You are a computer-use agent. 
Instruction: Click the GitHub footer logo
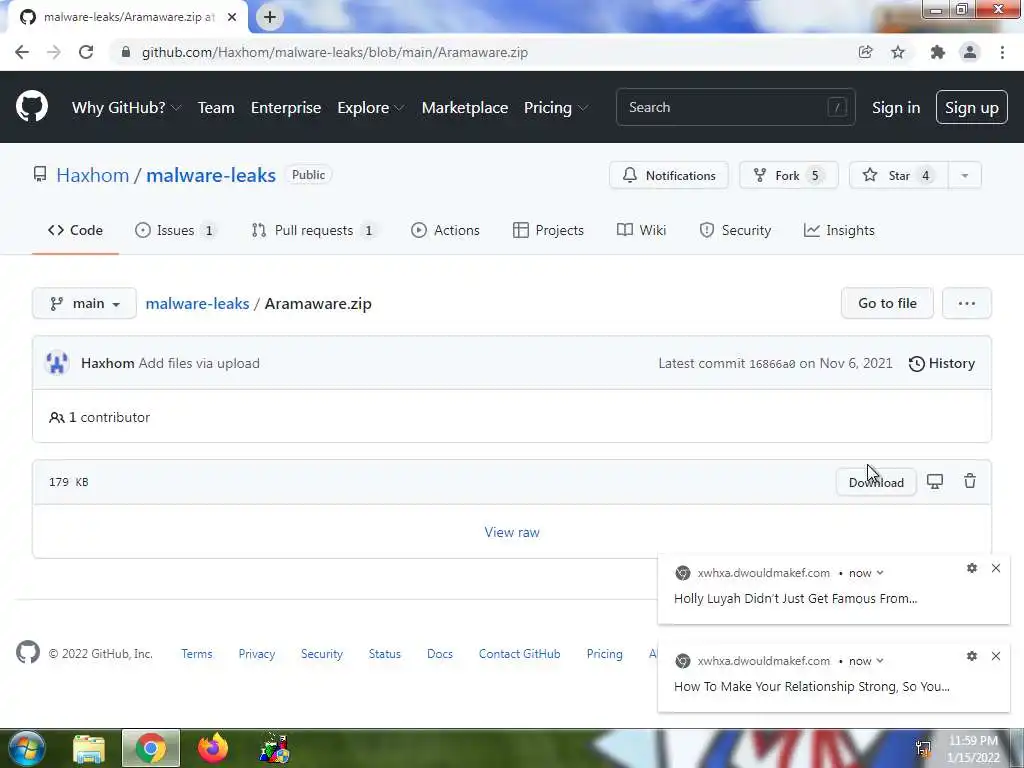click(28, 652)
